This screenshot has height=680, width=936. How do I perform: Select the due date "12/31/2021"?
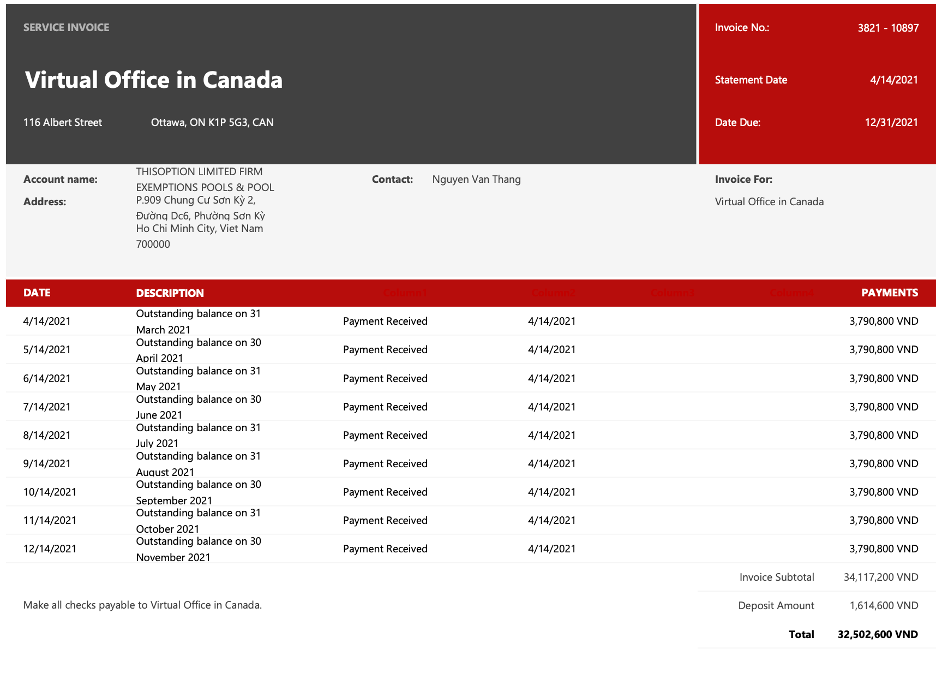click(891, 122)
